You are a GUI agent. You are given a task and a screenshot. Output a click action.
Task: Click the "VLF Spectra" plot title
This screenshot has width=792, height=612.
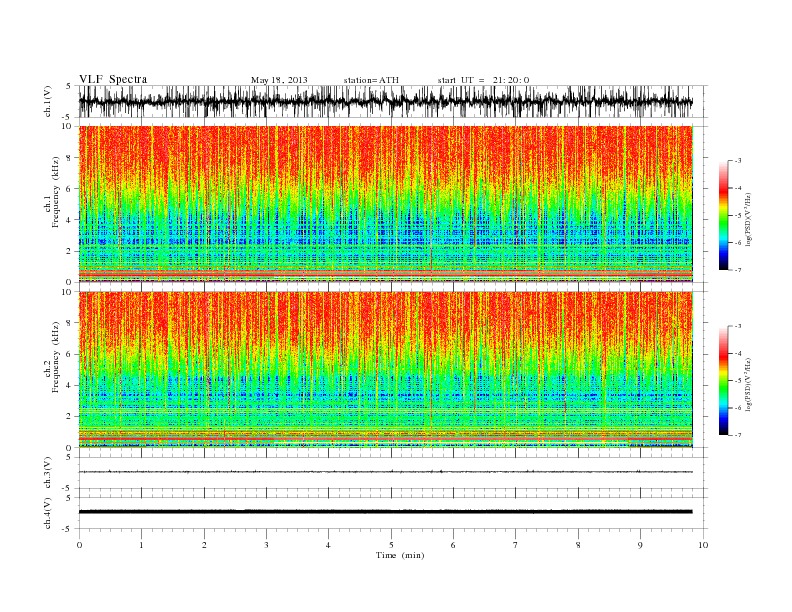pos(113,79)
